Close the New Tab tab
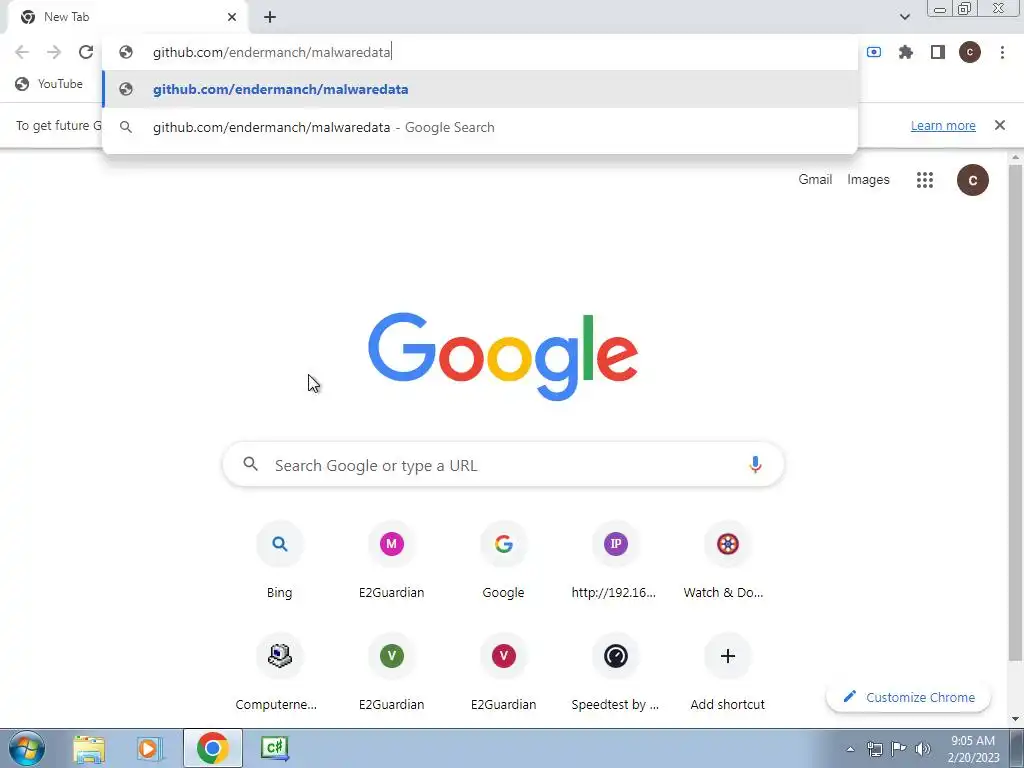The height and width of the screenshot is (768, 1024). click(x=232, y=17)
